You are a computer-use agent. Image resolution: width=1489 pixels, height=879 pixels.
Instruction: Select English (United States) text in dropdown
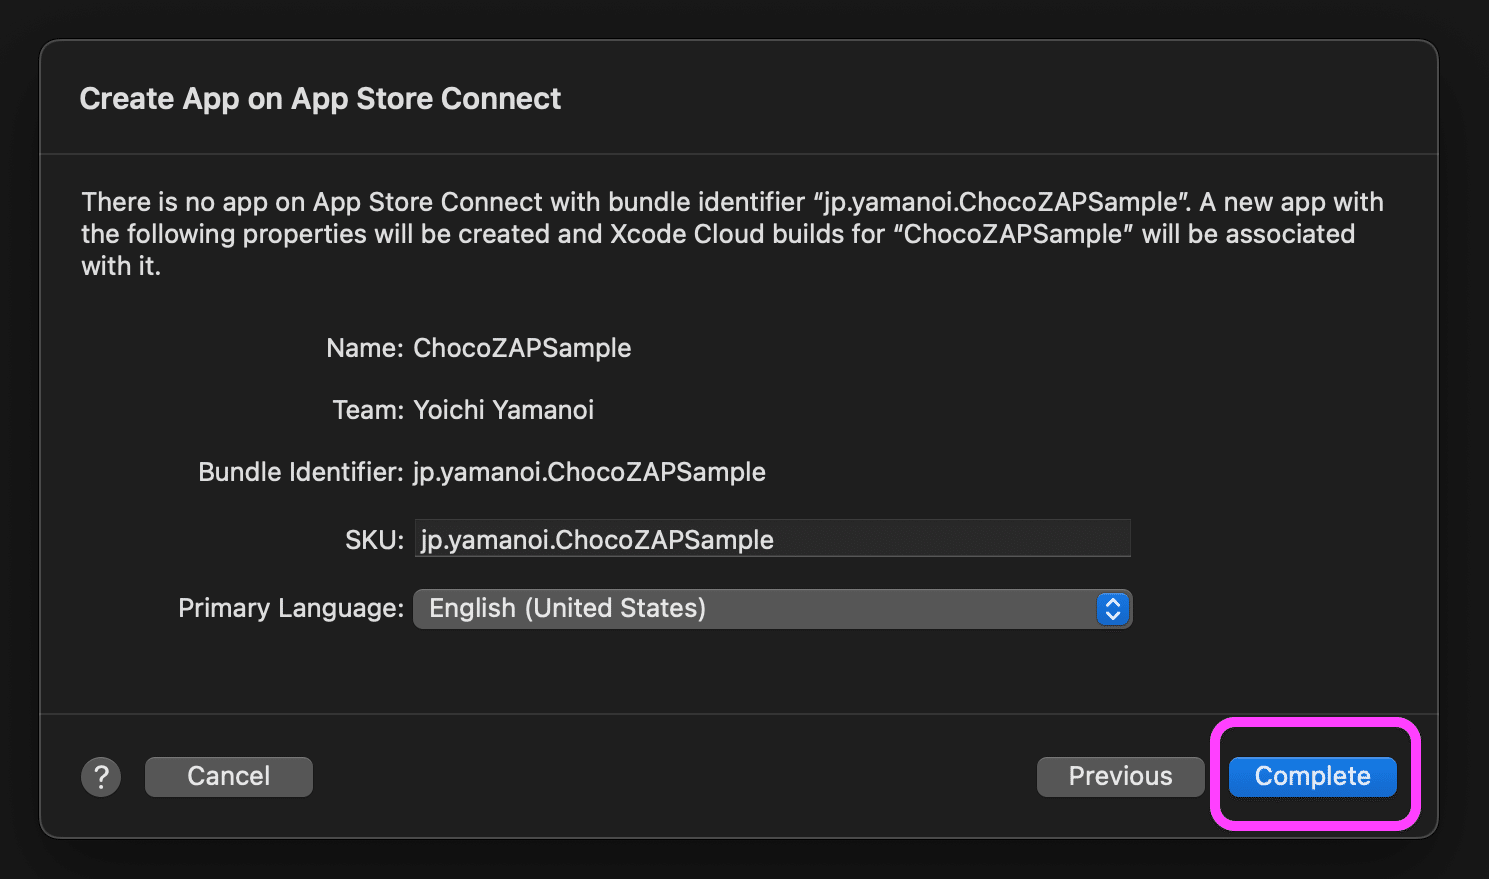567,609
